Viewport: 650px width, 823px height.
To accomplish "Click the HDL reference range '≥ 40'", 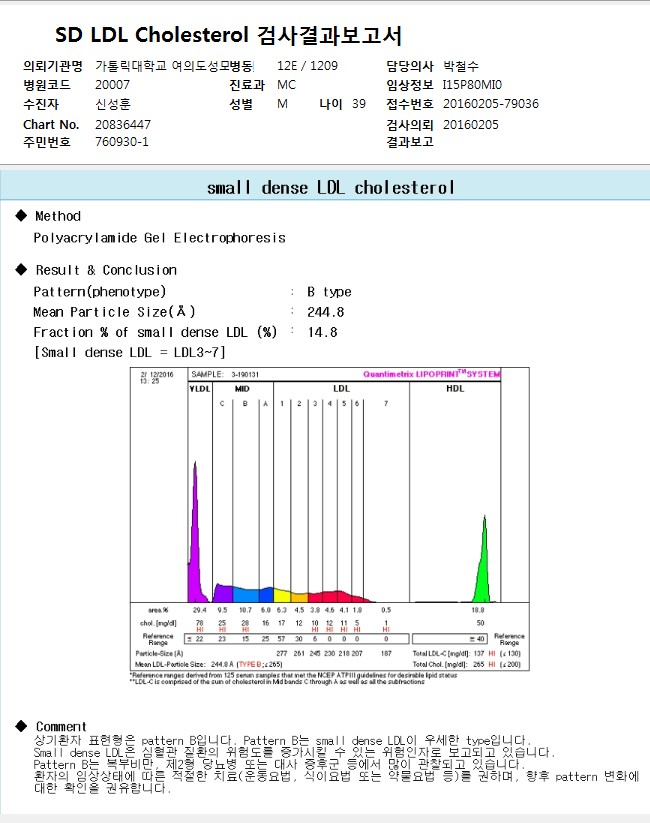I will point(477,639).
